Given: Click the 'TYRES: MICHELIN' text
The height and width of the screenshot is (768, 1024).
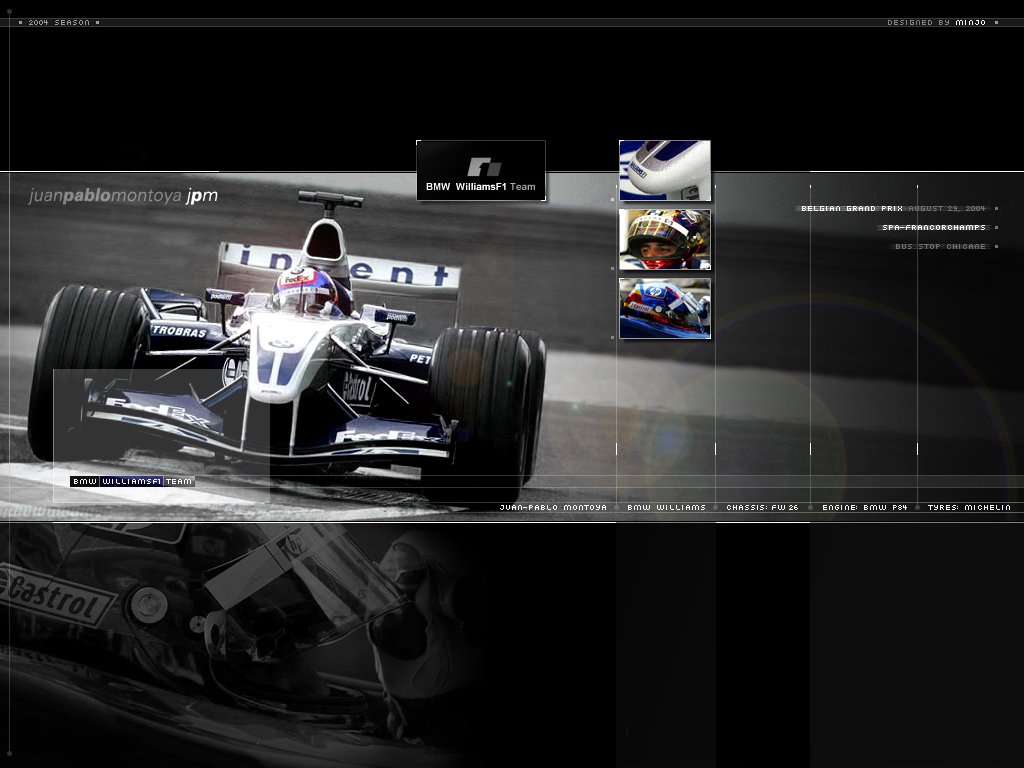Looking at the screenshot, I should [969, 507].
